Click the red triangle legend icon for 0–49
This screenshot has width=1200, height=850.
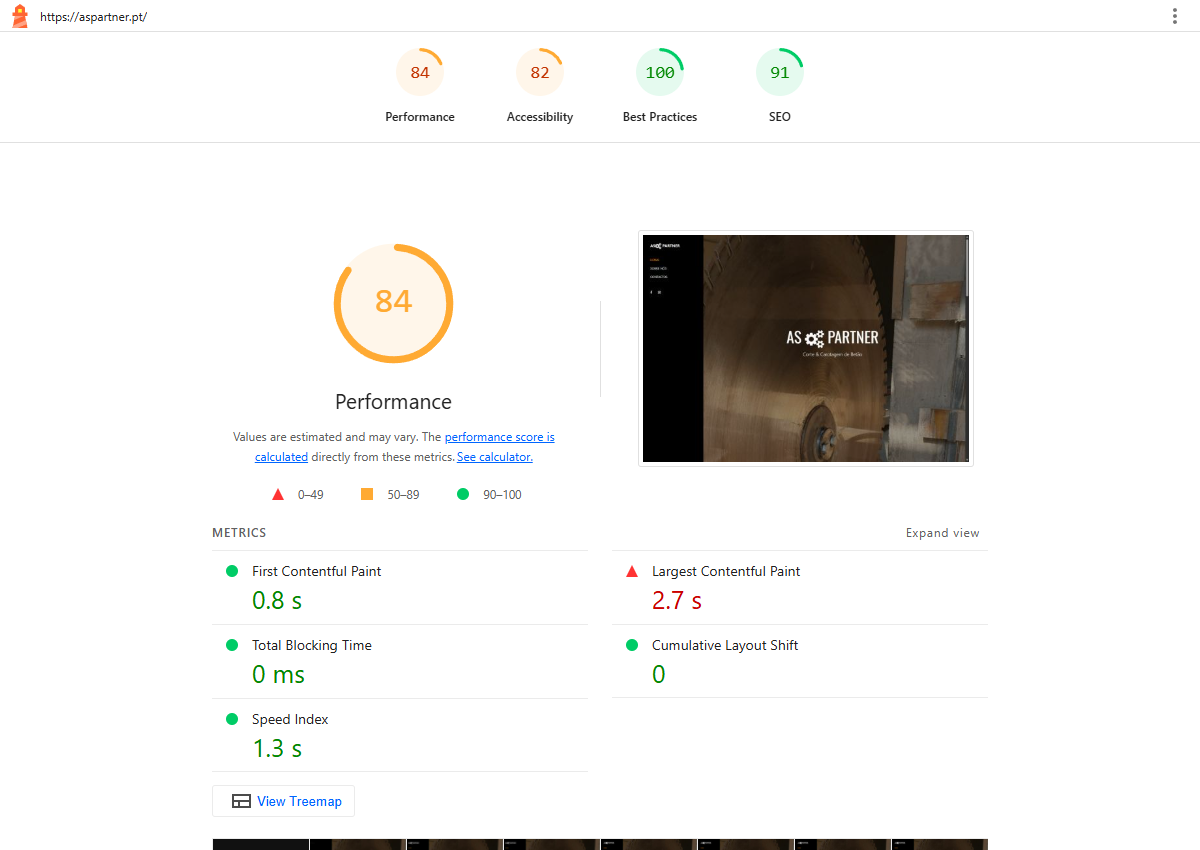pyautogui.click(x=278, y=494)
